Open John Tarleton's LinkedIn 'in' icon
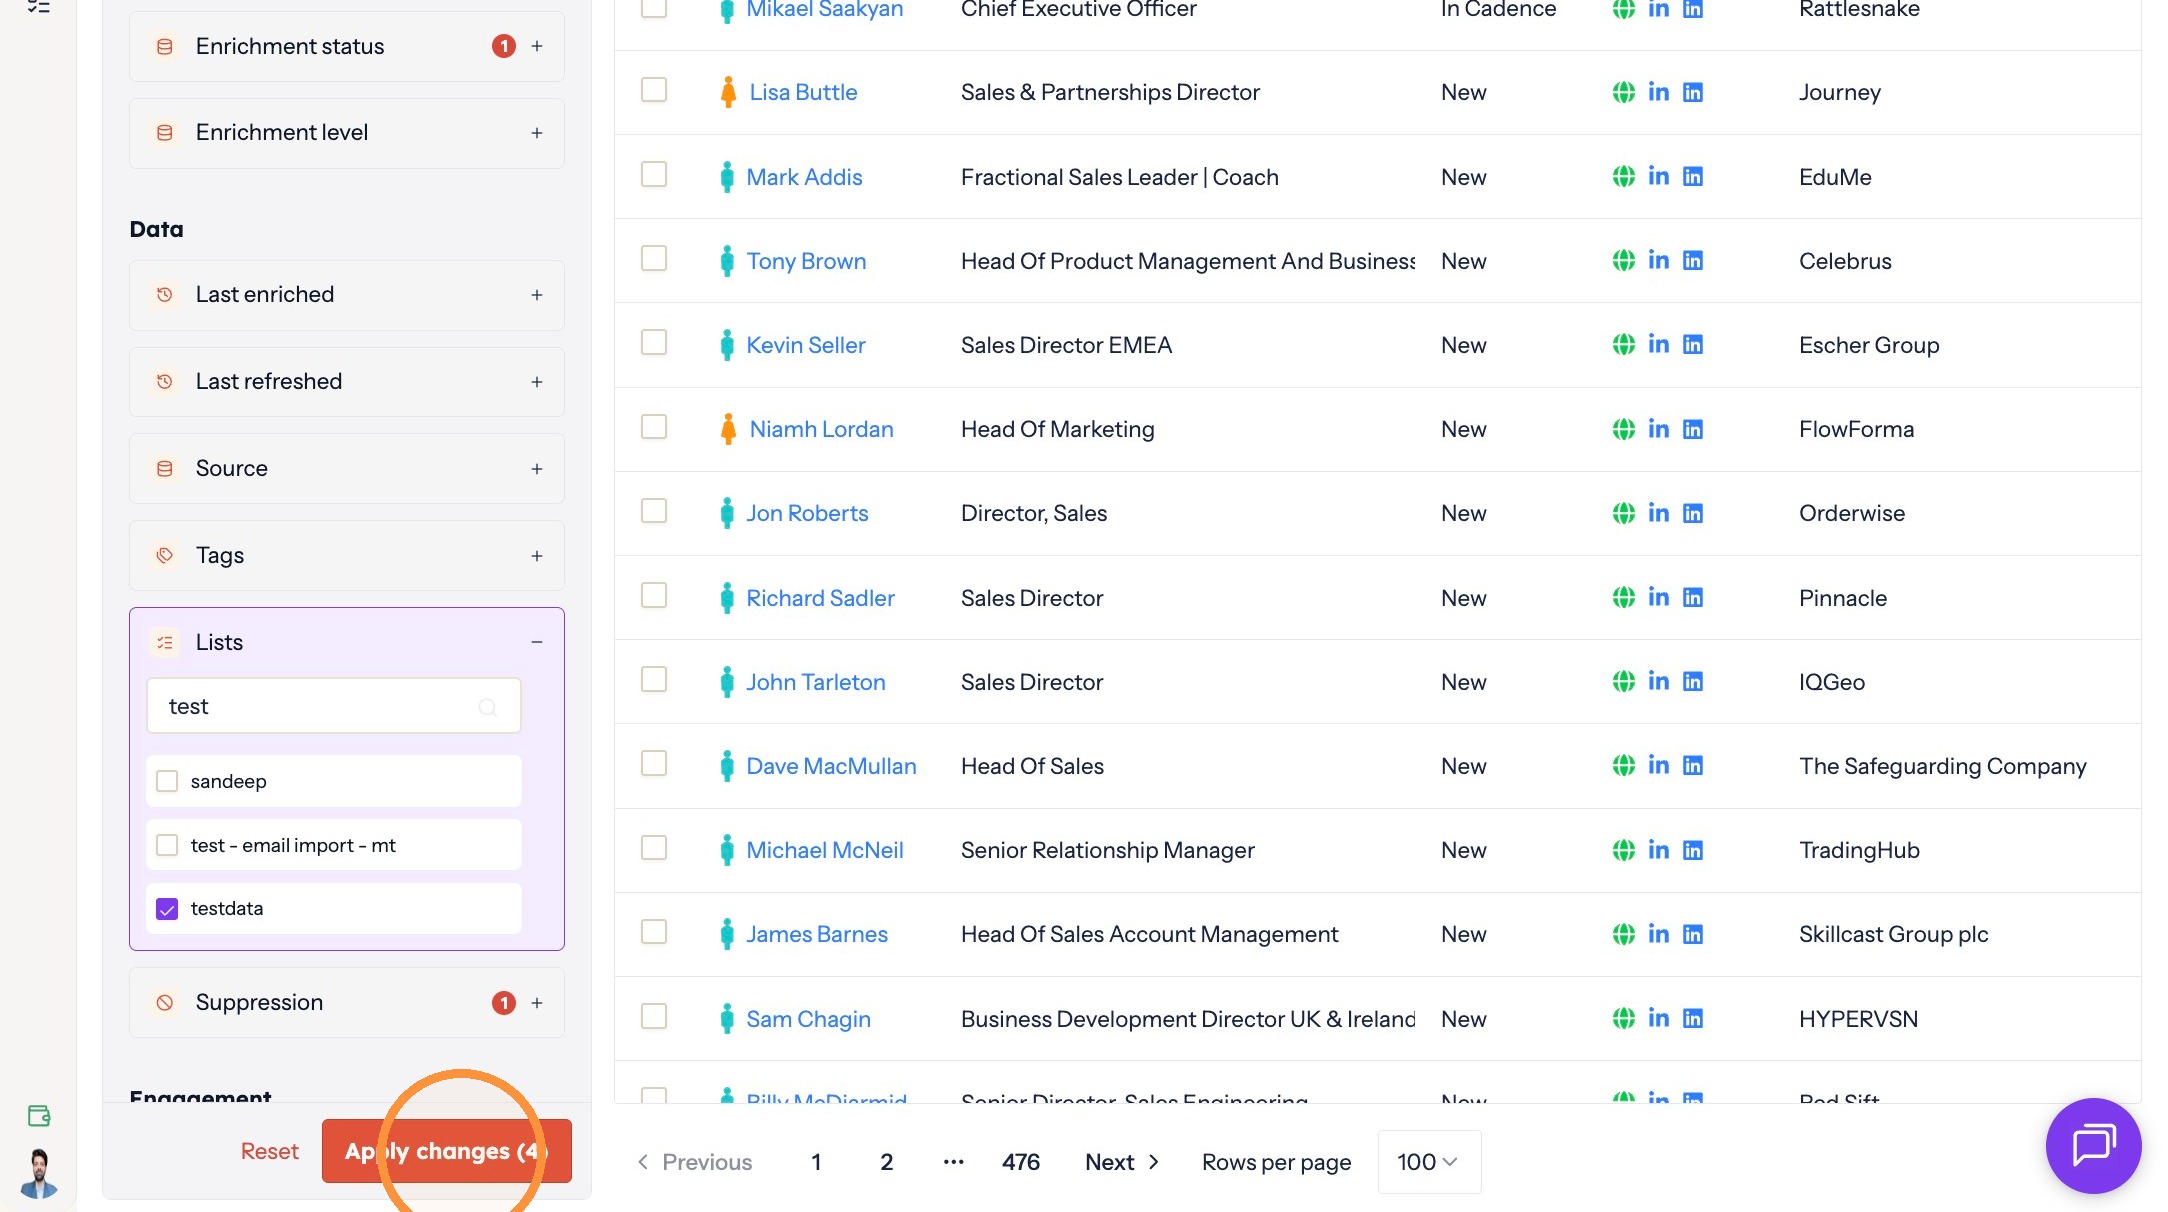The width and height of the screenshot is (2168, 1212). (1658, 682)
